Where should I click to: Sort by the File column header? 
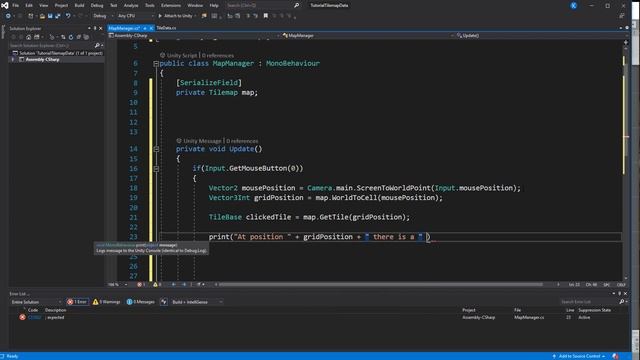(517, 310)
